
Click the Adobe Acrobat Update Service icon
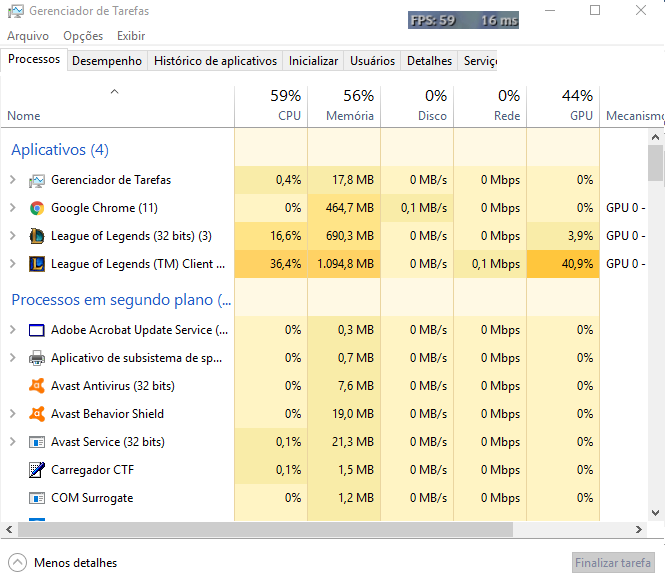pyautogui.click(x=37, y=330)
